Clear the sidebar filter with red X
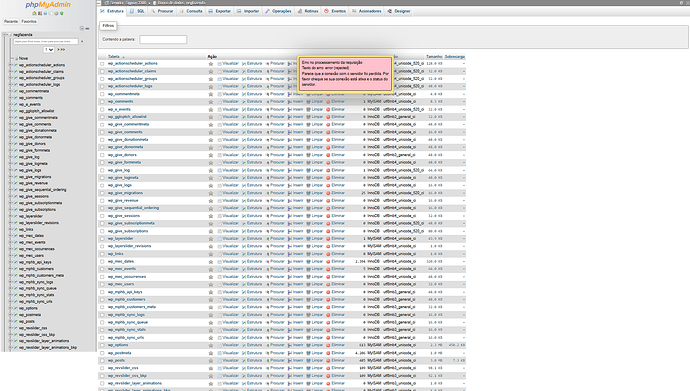The width and height of the screenshot is (690, 391). tap(82, 41)
